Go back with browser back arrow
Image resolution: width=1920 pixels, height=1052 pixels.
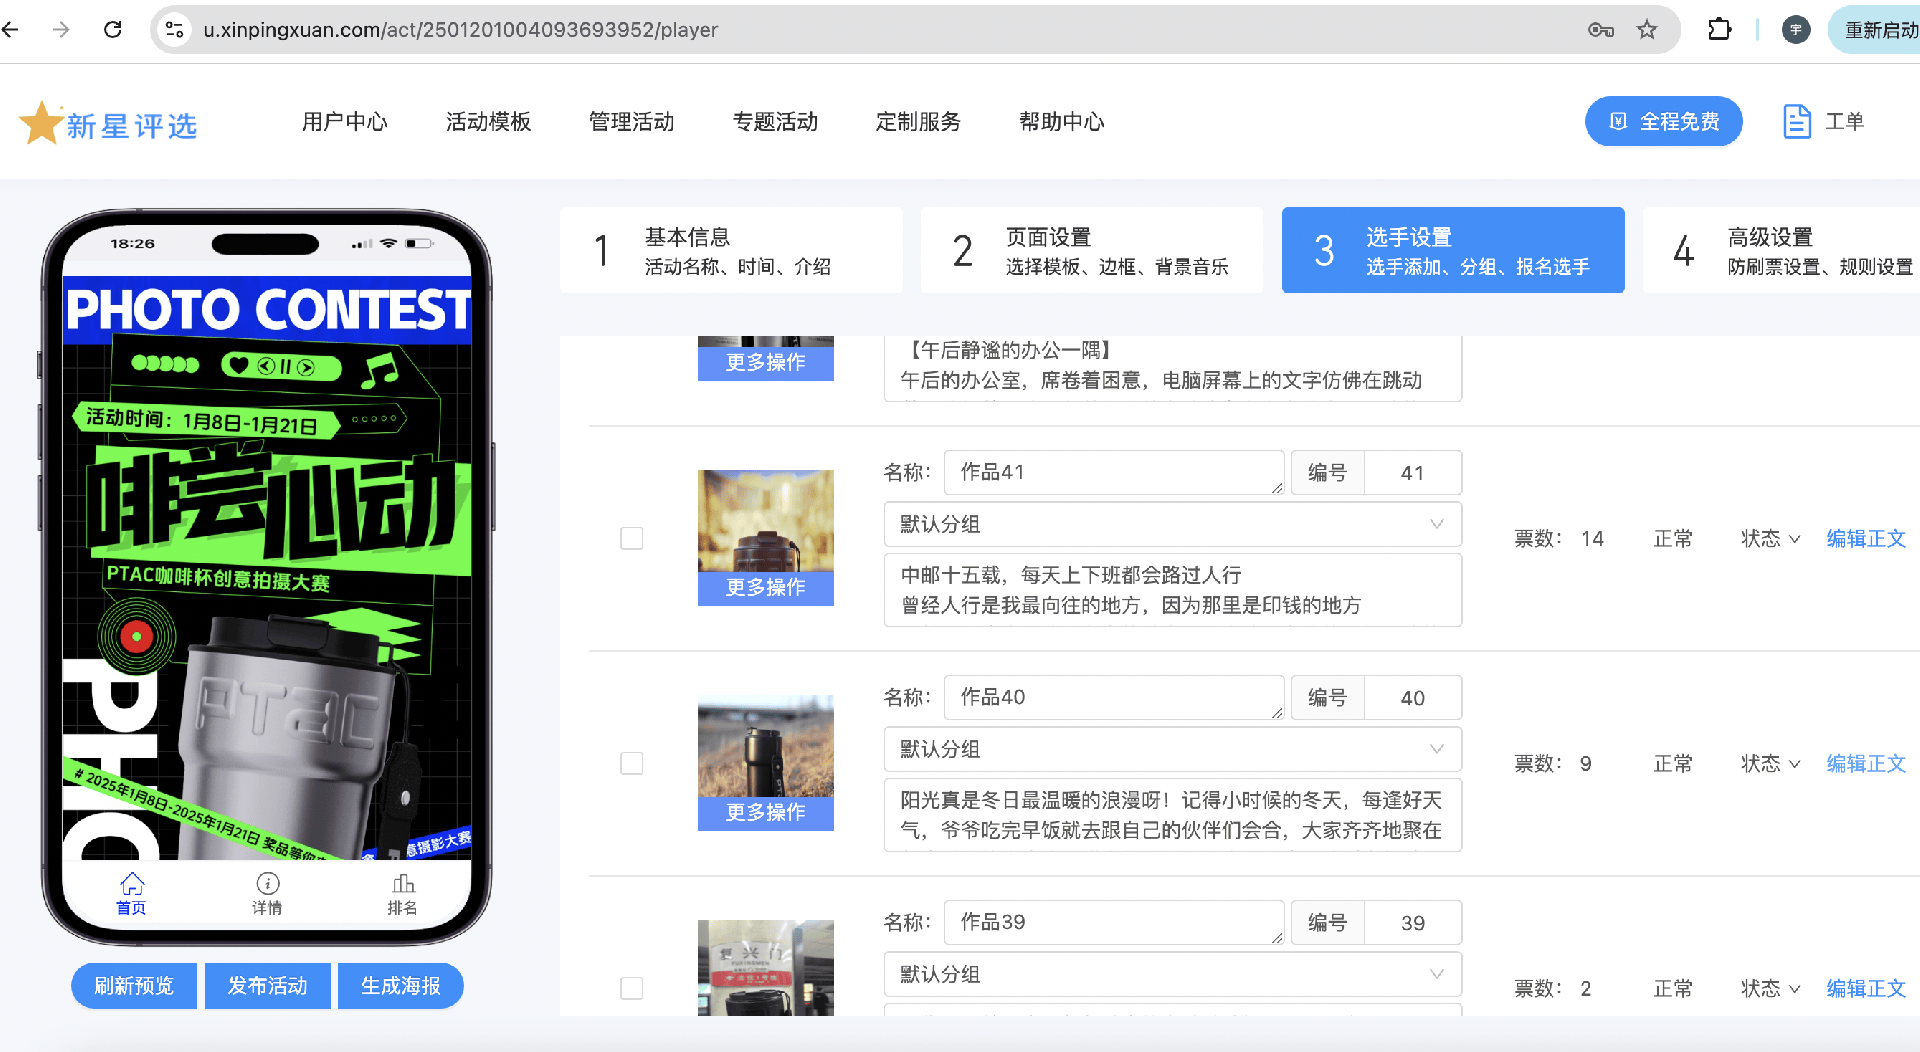[11, 30]
